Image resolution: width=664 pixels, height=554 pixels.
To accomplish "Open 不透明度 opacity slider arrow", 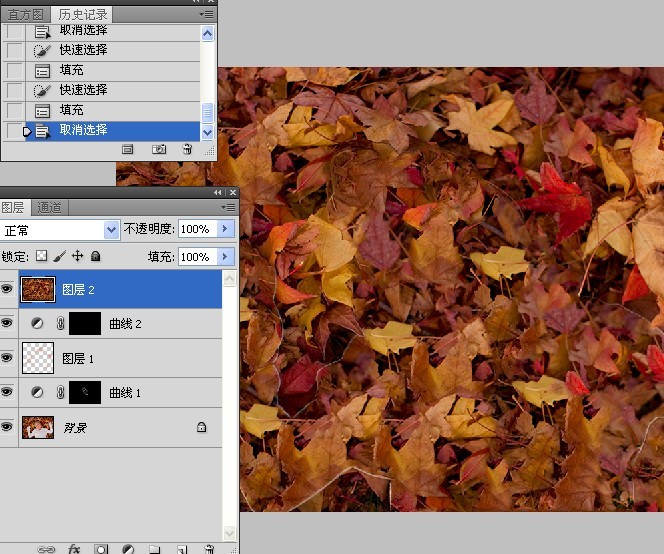I will [225, 229].
